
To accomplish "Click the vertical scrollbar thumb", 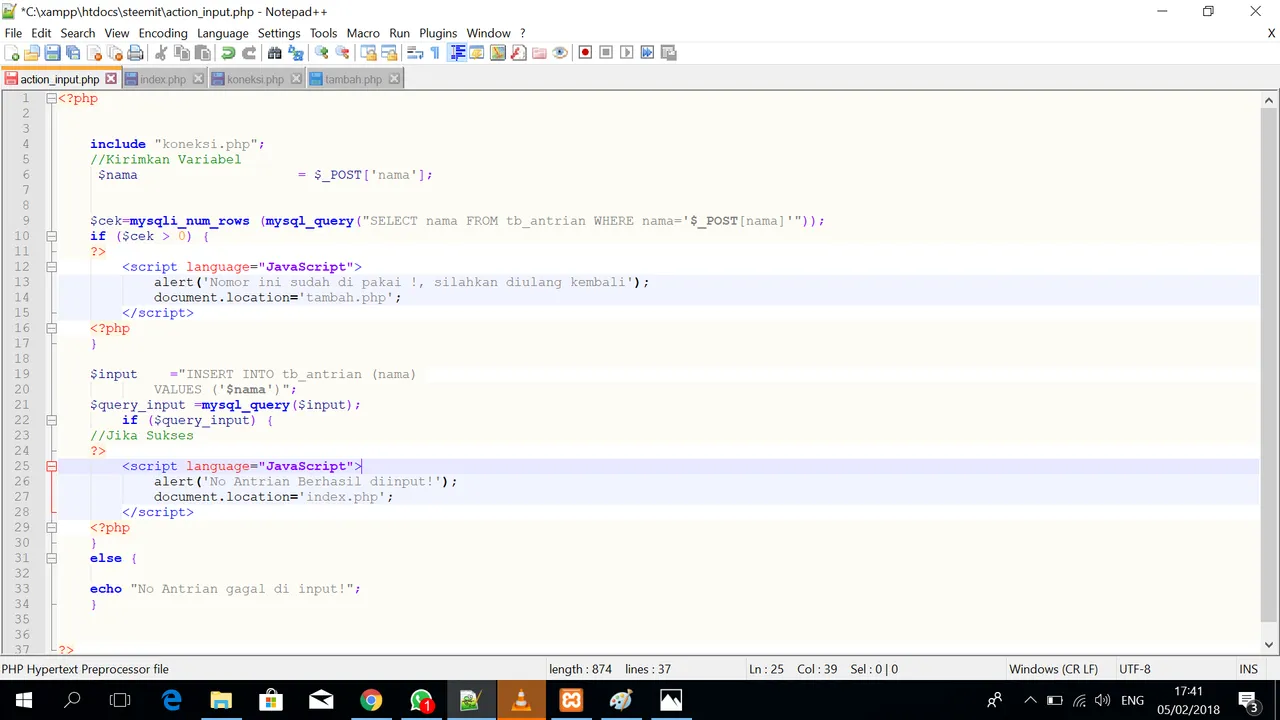I will click(1269, 365).
